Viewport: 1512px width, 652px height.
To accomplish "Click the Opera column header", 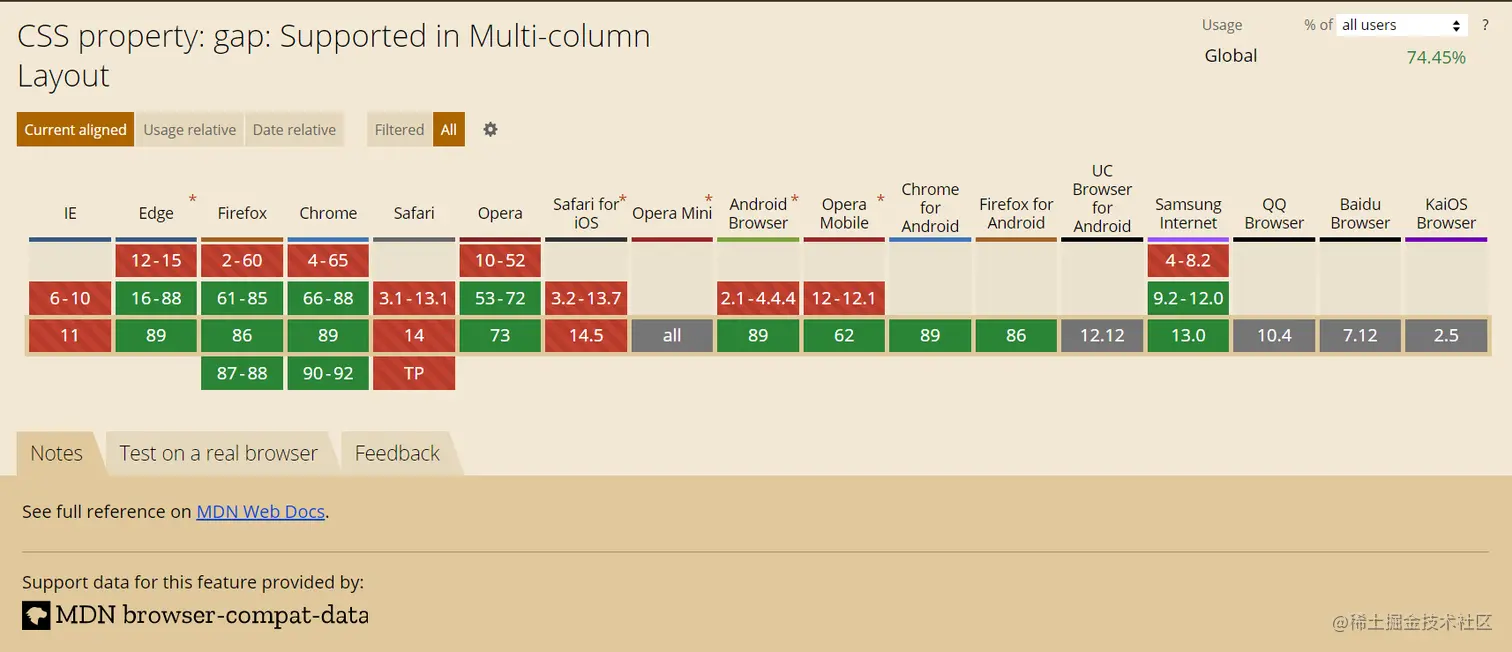I will coord(500,213).
